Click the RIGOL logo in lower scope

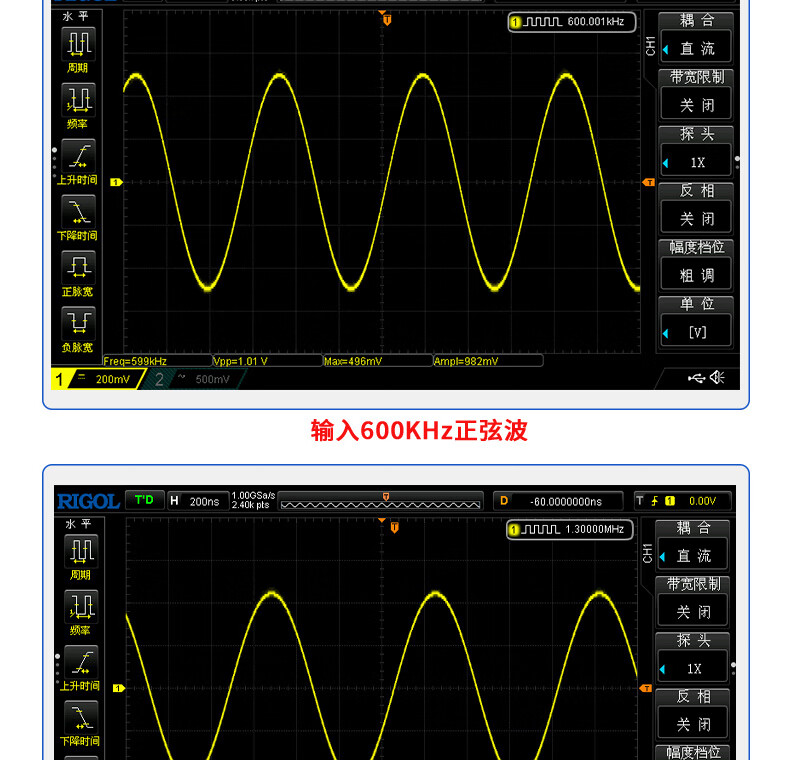[x=88, y=500]
